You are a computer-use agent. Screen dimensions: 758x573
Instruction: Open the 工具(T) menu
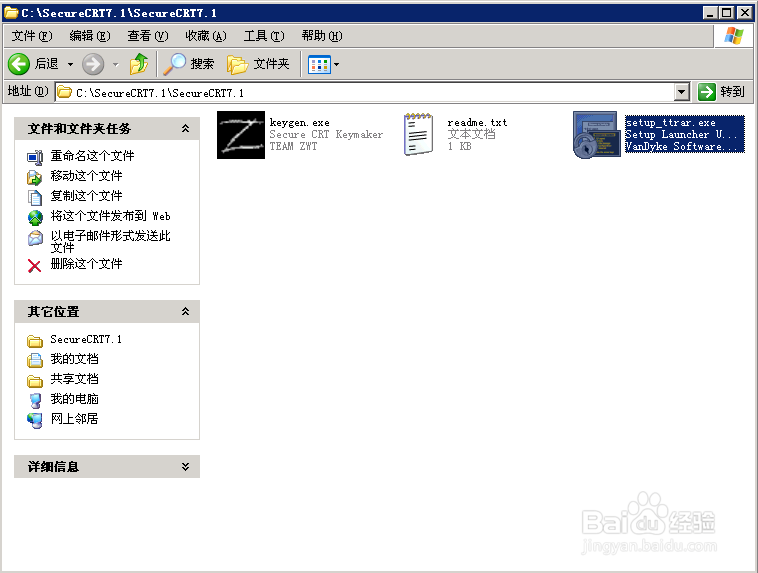[264, 36]
